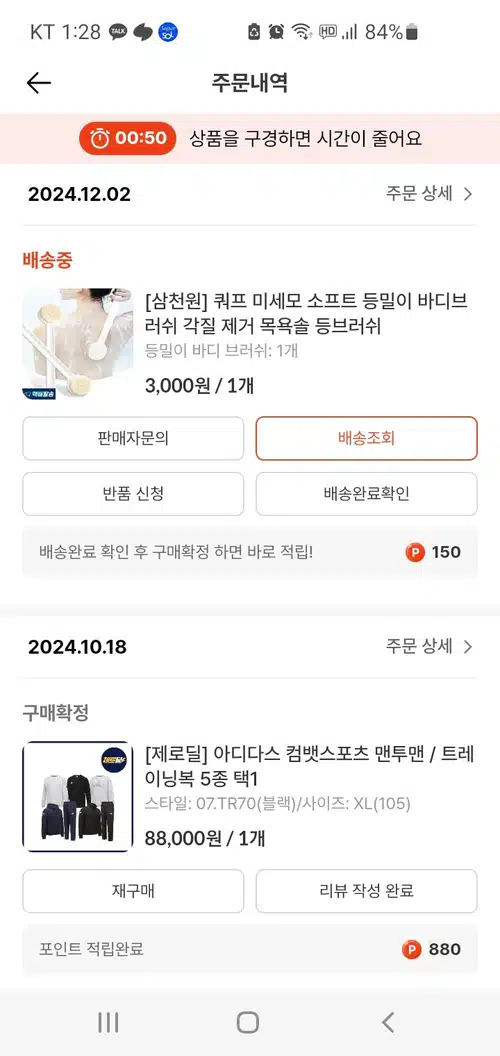
Task: Open the Adidas training wear thumbnail
Action: tap(78, 797)
